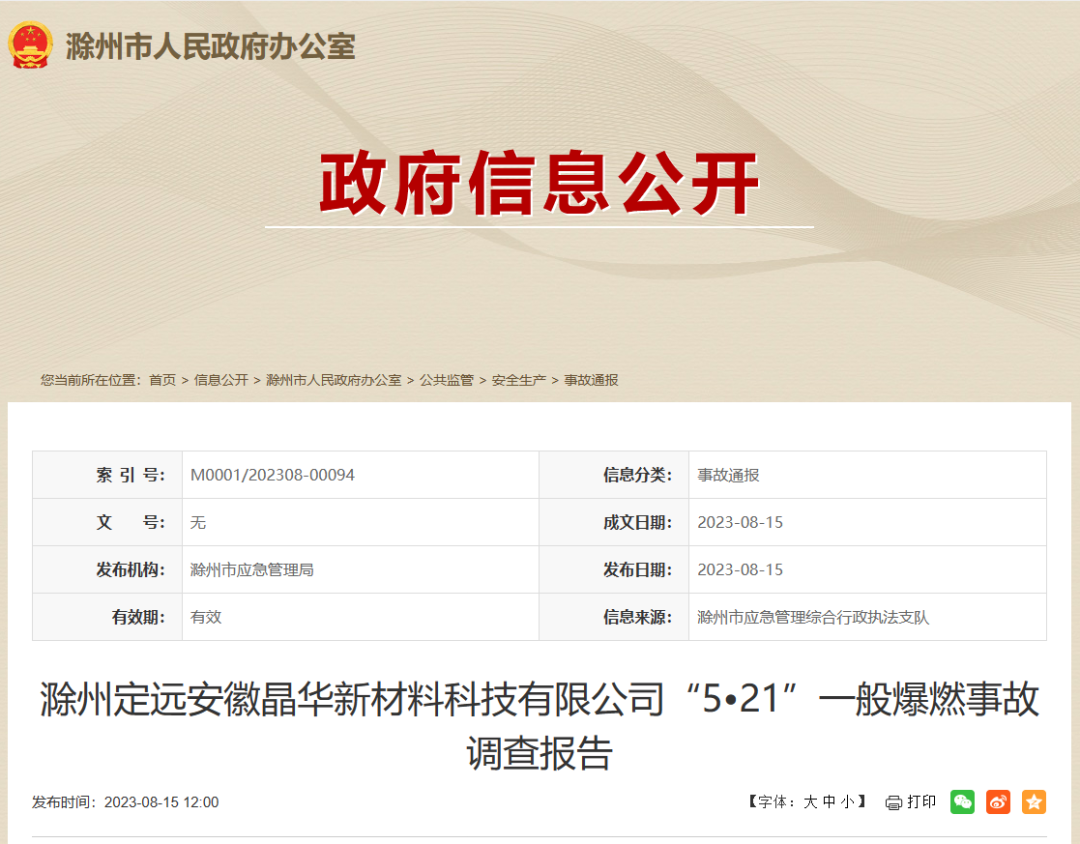Image resolution: width=1080 pixels, height=844 pixels.
Task: Navigate to 公共监管 breadcrumb
Action: click(x=446, y=380)
